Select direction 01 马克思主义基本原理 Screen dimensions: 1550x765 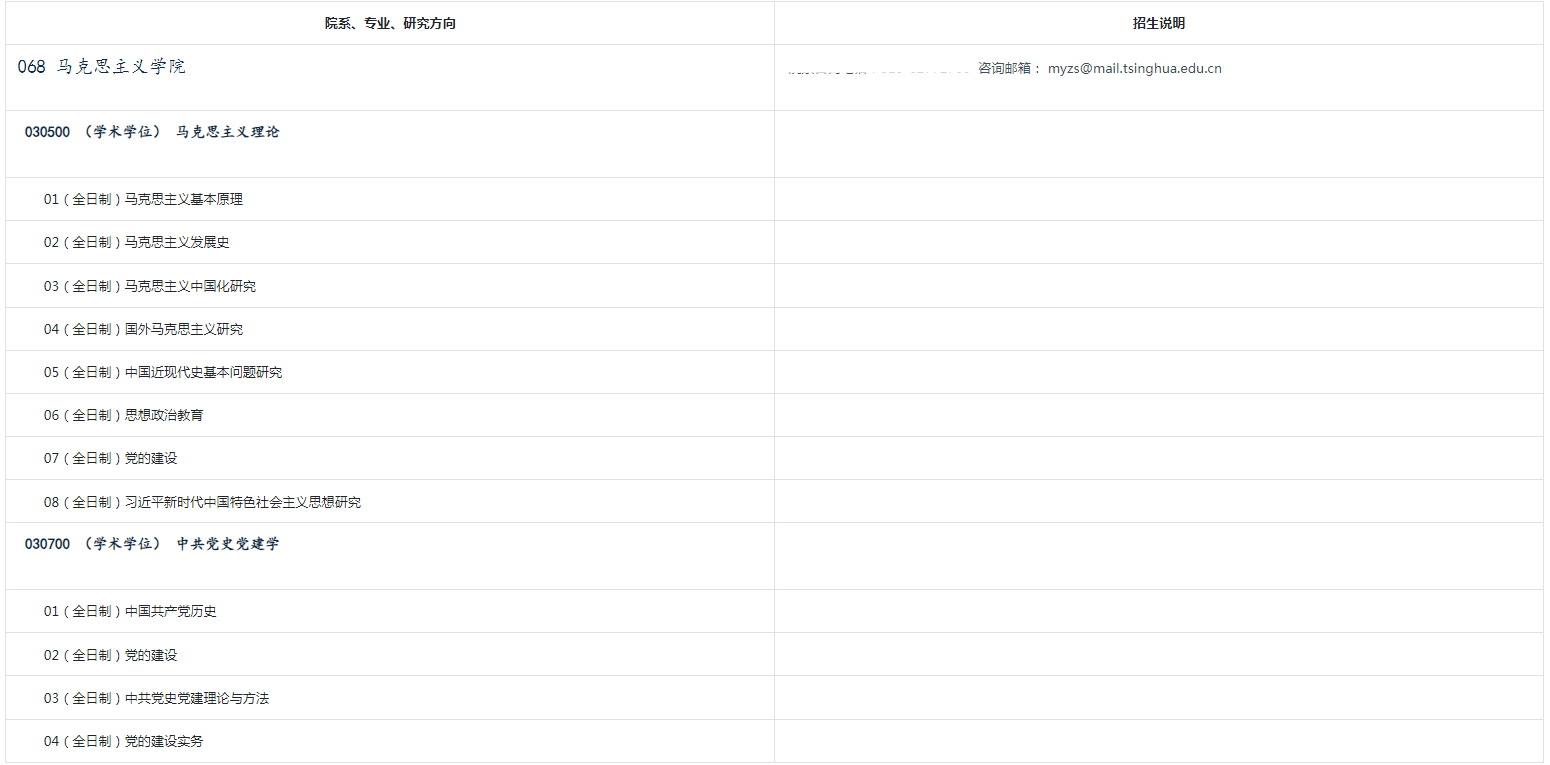pos(143,200)
